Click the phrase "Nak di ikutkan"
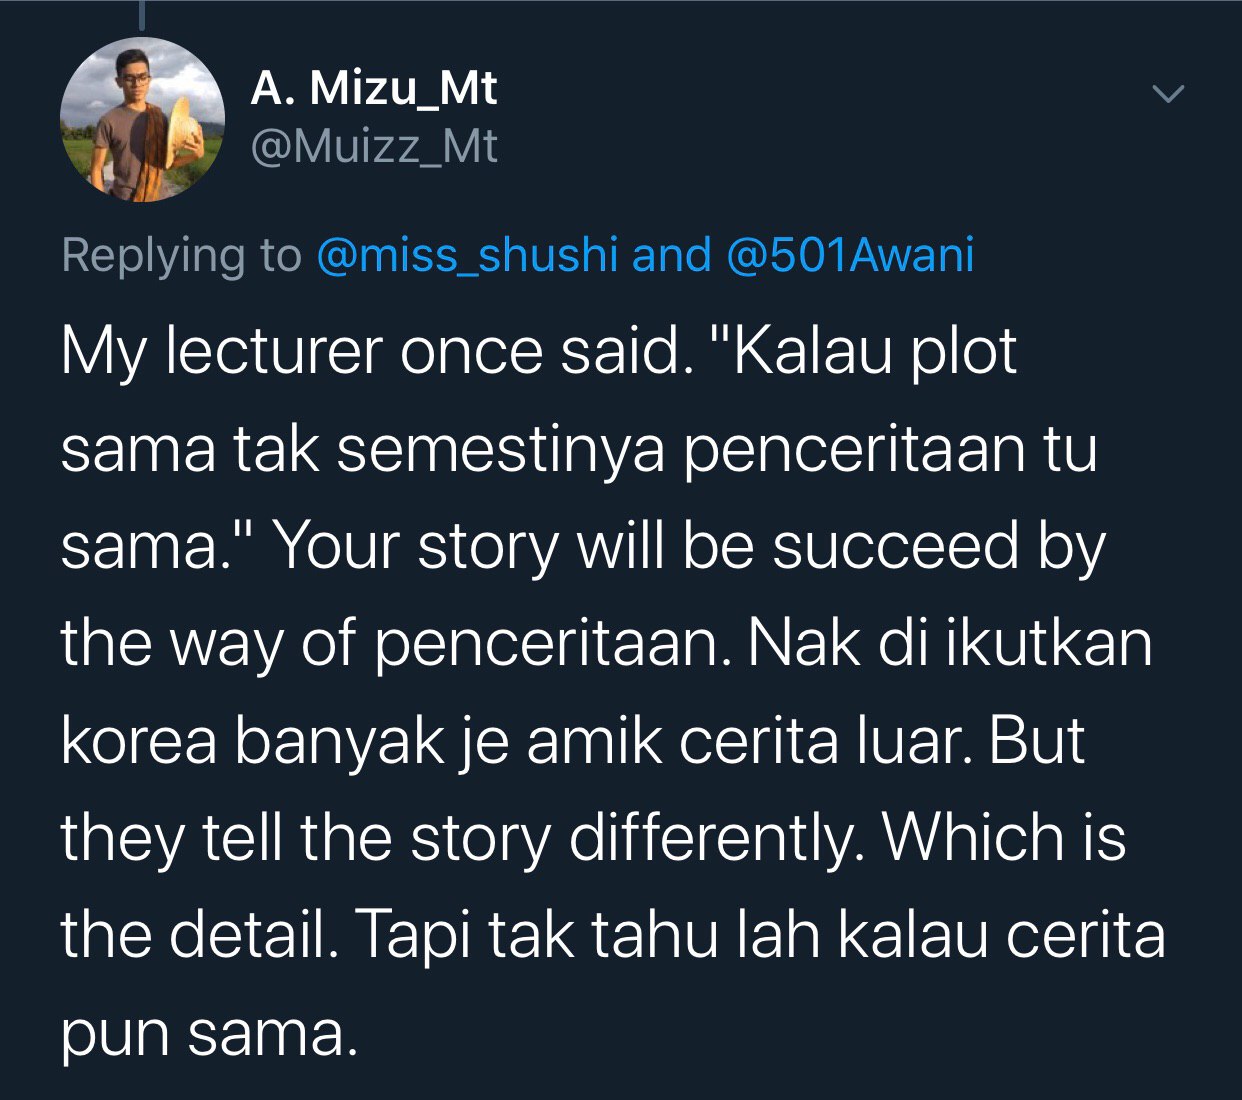The image size is (1242, 1100). [949, 643]
